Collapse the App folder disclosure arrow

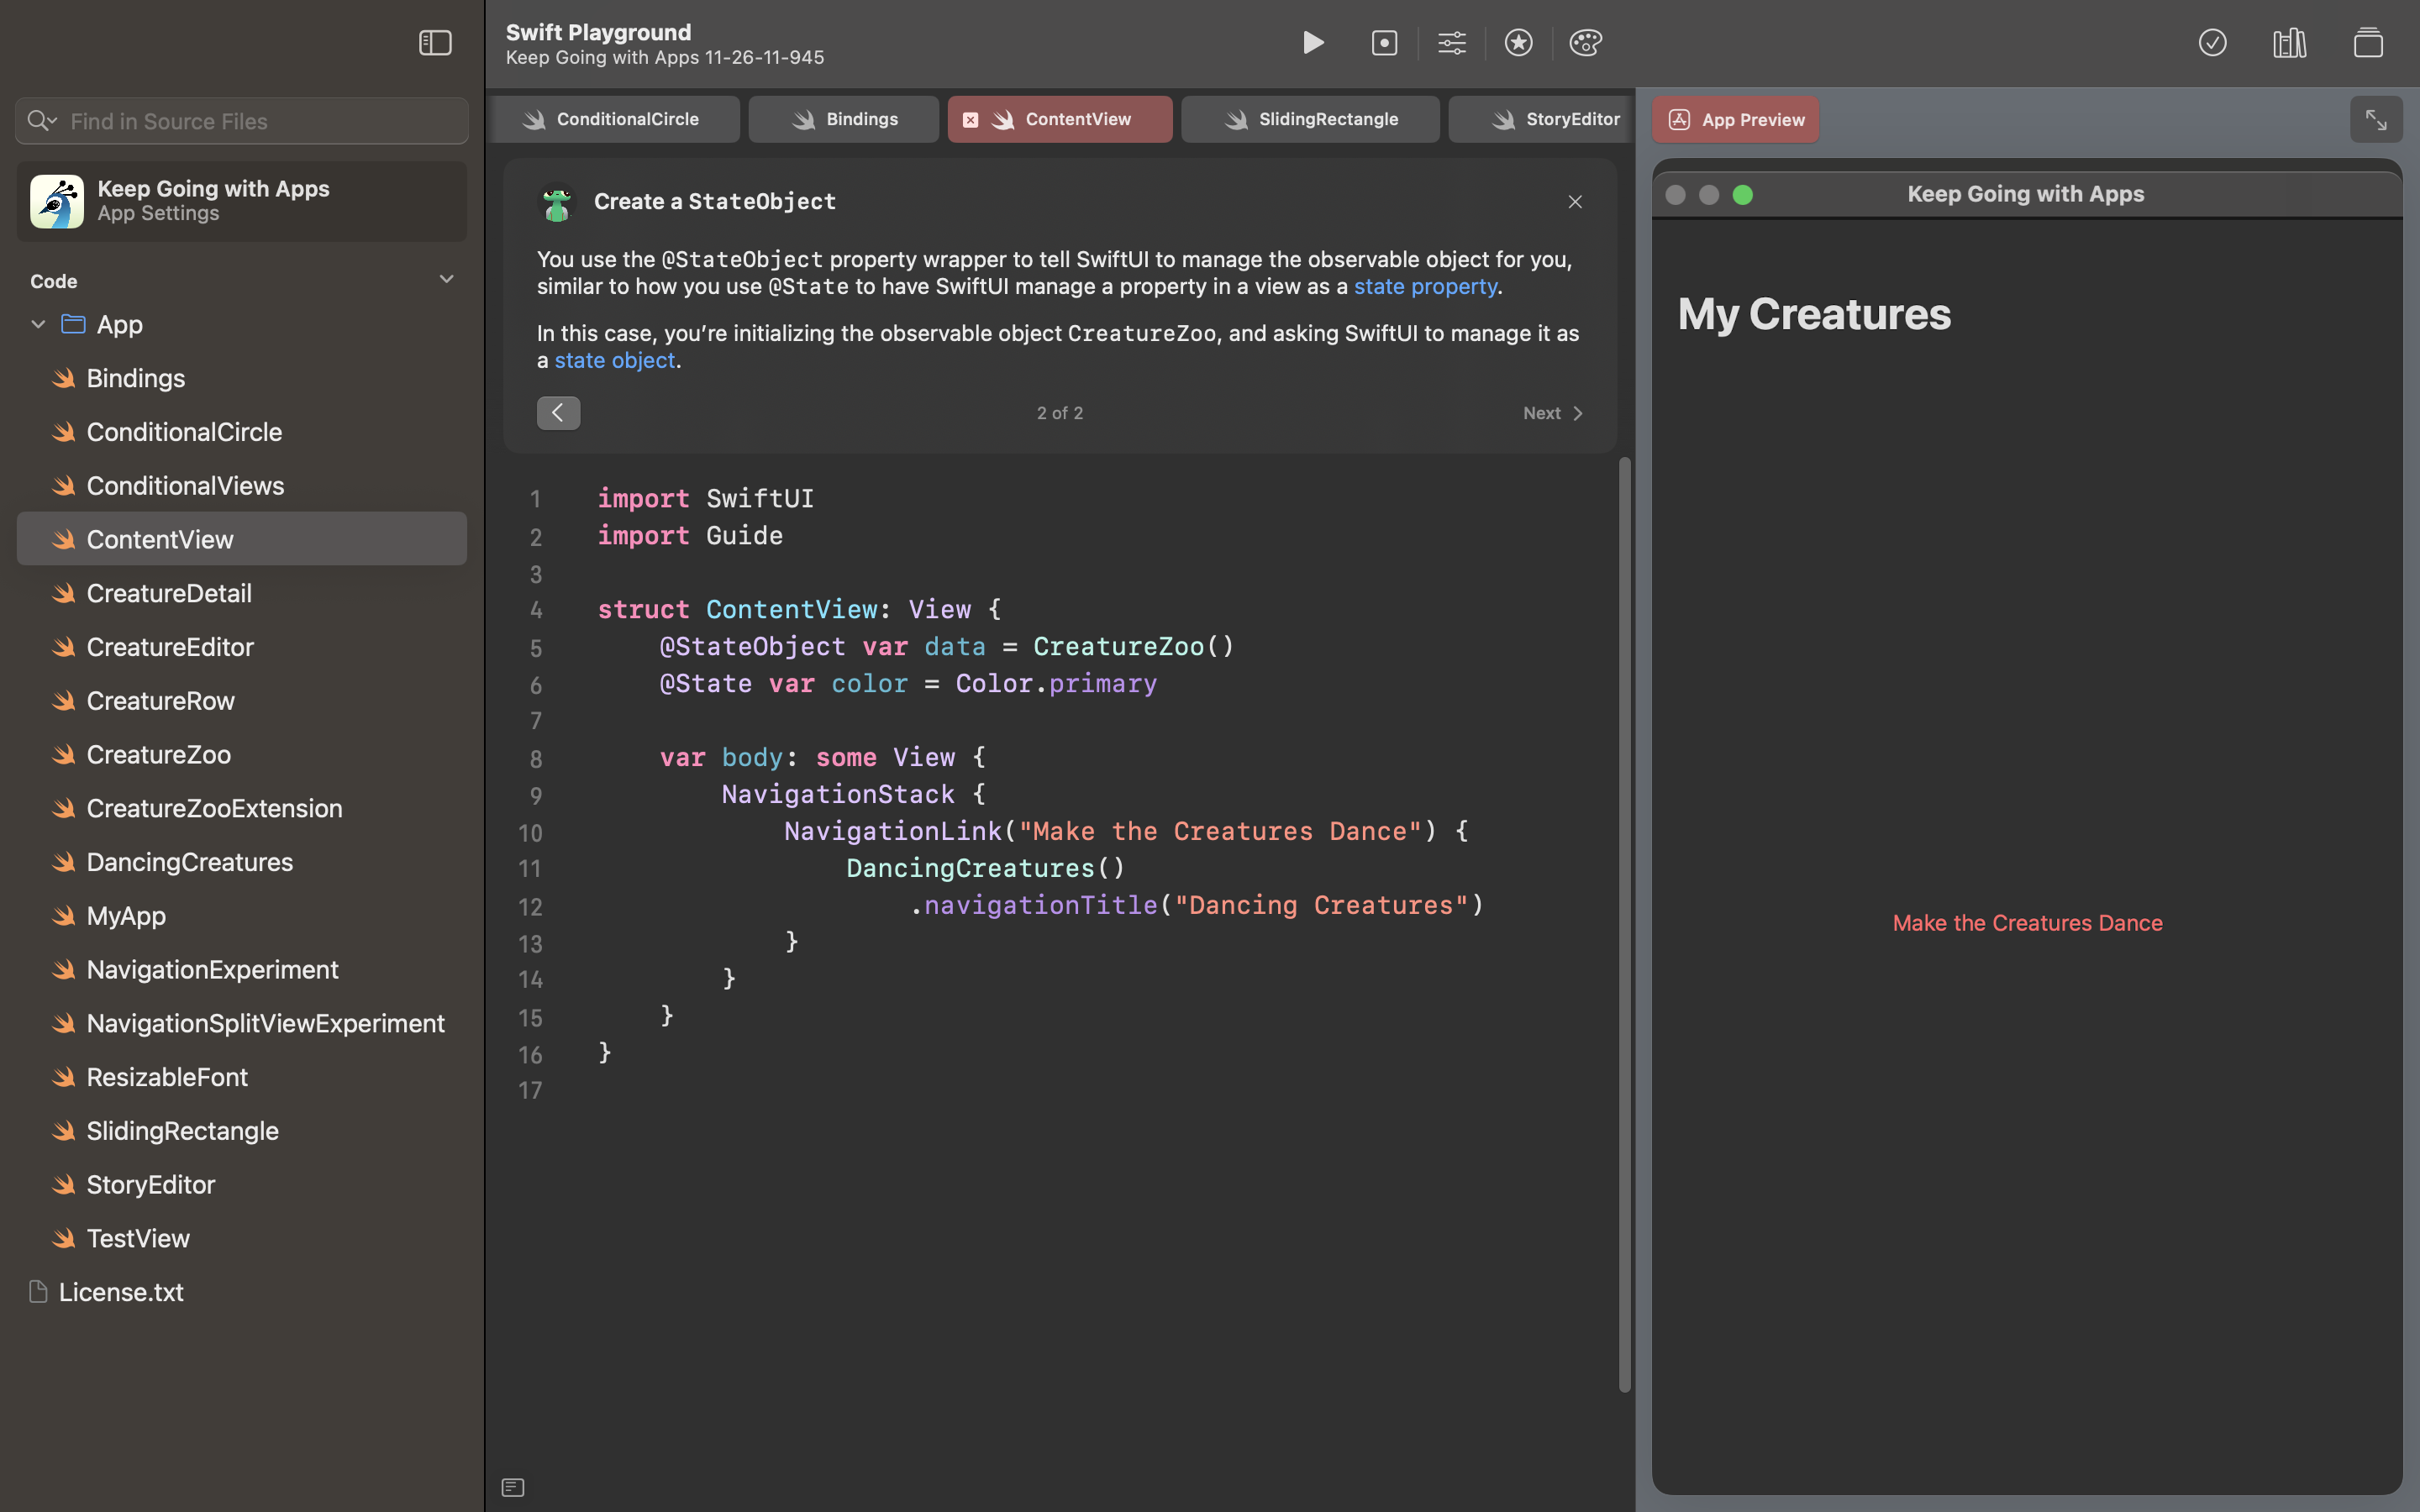pos(38,324)
